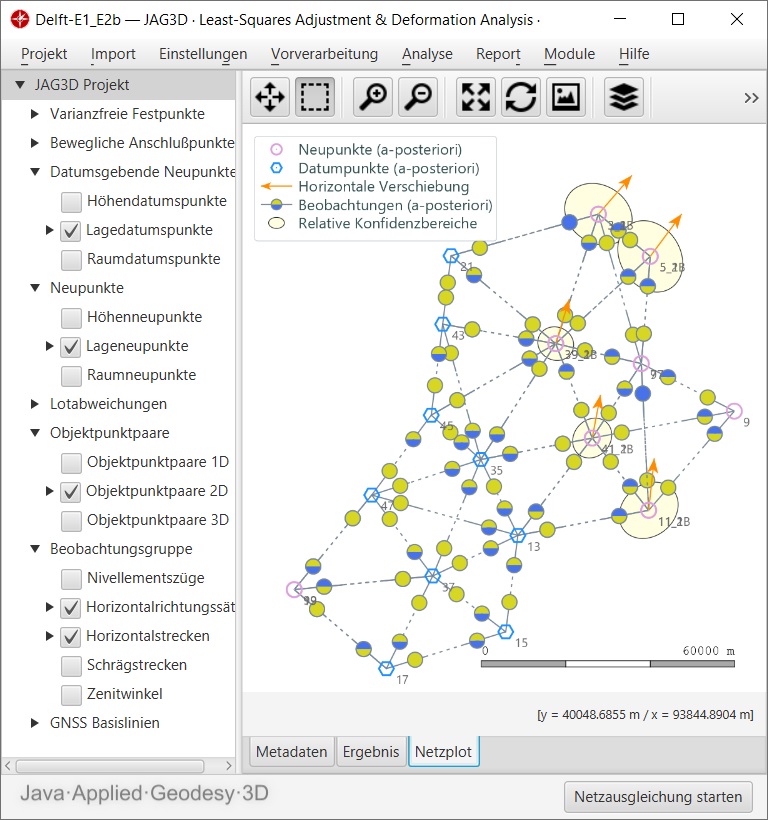
Task: Enable the Höhendatumspunkte checkbox
Action: tap(71, 202)
